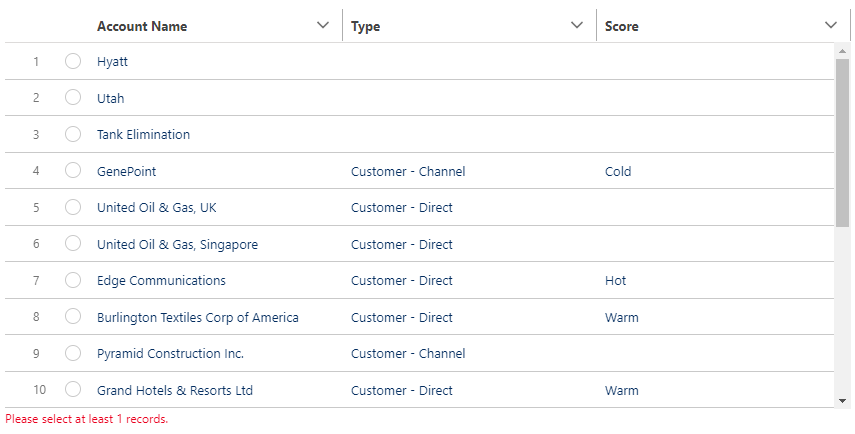
Task: Click the Type column header label
Action: [365, 26]
